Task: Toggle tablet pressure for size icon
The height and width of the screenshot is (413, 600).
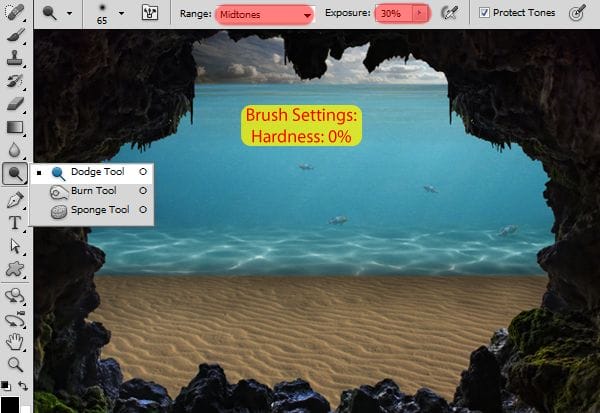Action: click(577, 13)
